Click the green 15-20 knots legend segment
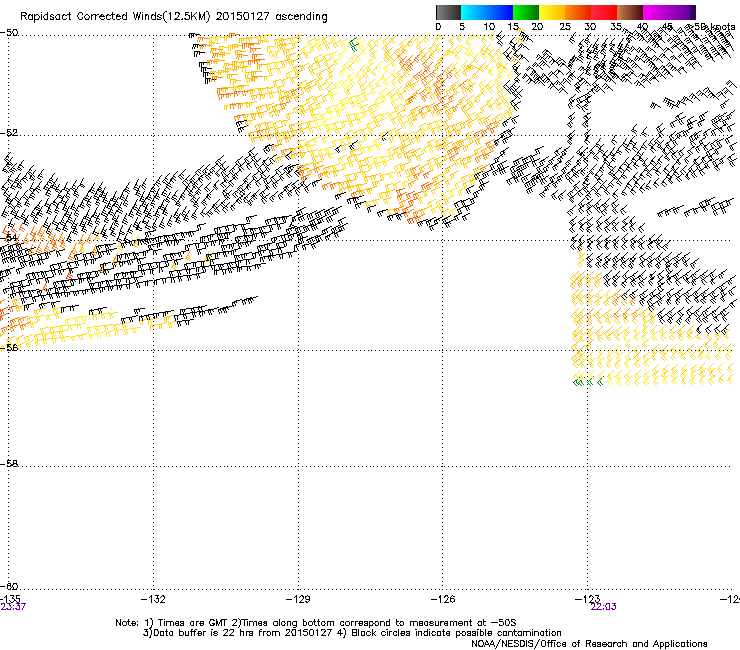This screenshot has width=740, height=650. tap(526, 12)
